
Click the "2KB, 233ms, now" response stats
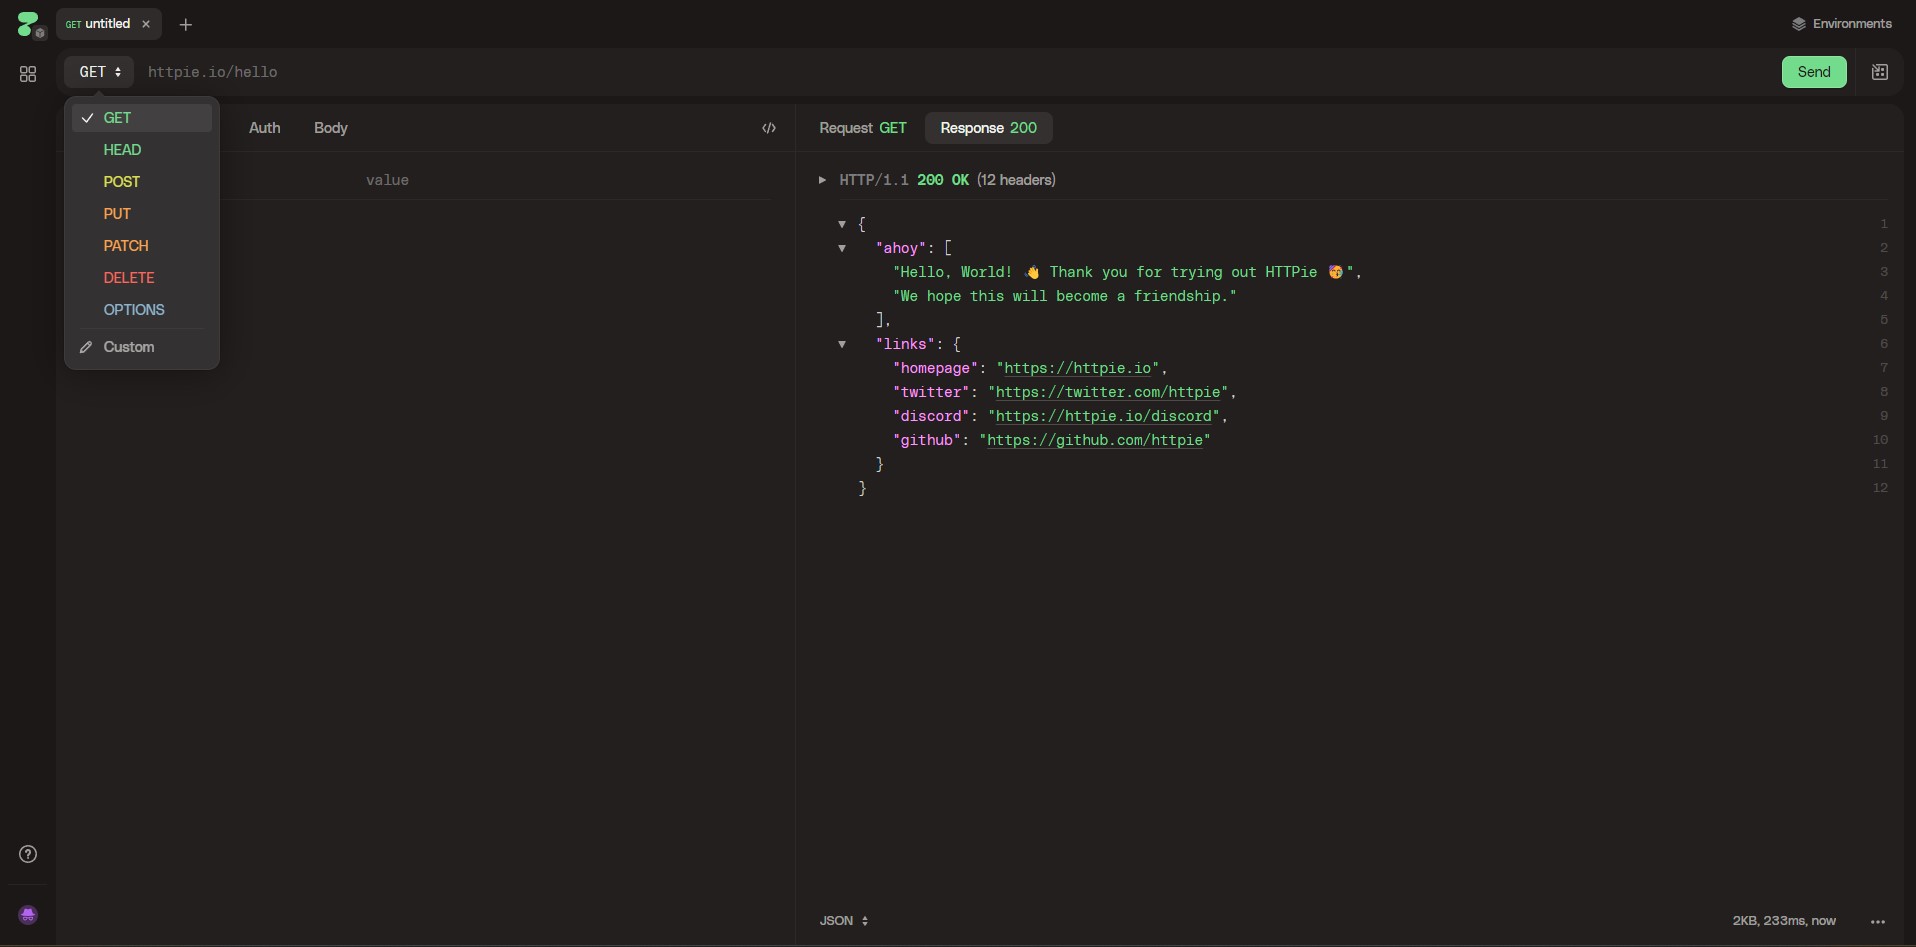tap(1784, 921)
